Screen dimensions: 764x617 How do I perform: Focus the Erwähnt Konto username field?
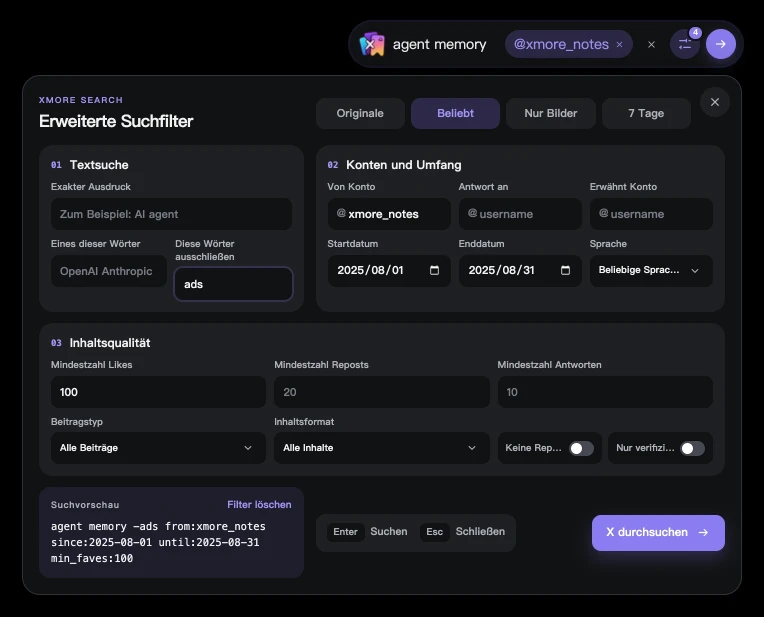(x=651, y=214)
